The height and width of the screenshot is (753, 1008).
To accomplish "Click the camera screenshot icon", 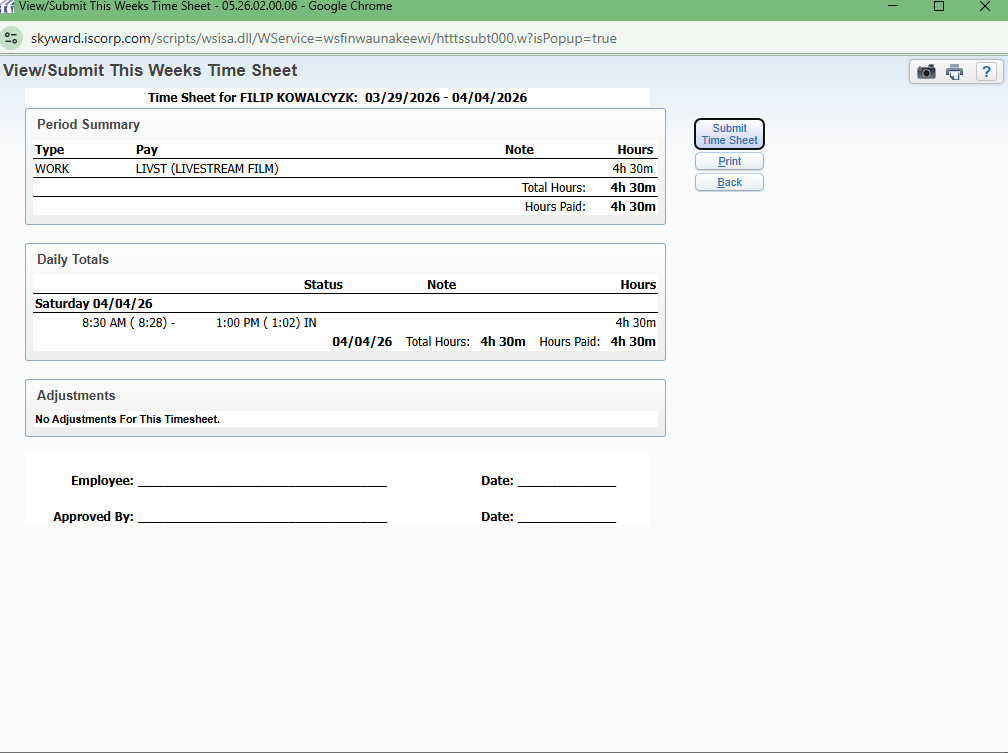I will tap(926, 71).
